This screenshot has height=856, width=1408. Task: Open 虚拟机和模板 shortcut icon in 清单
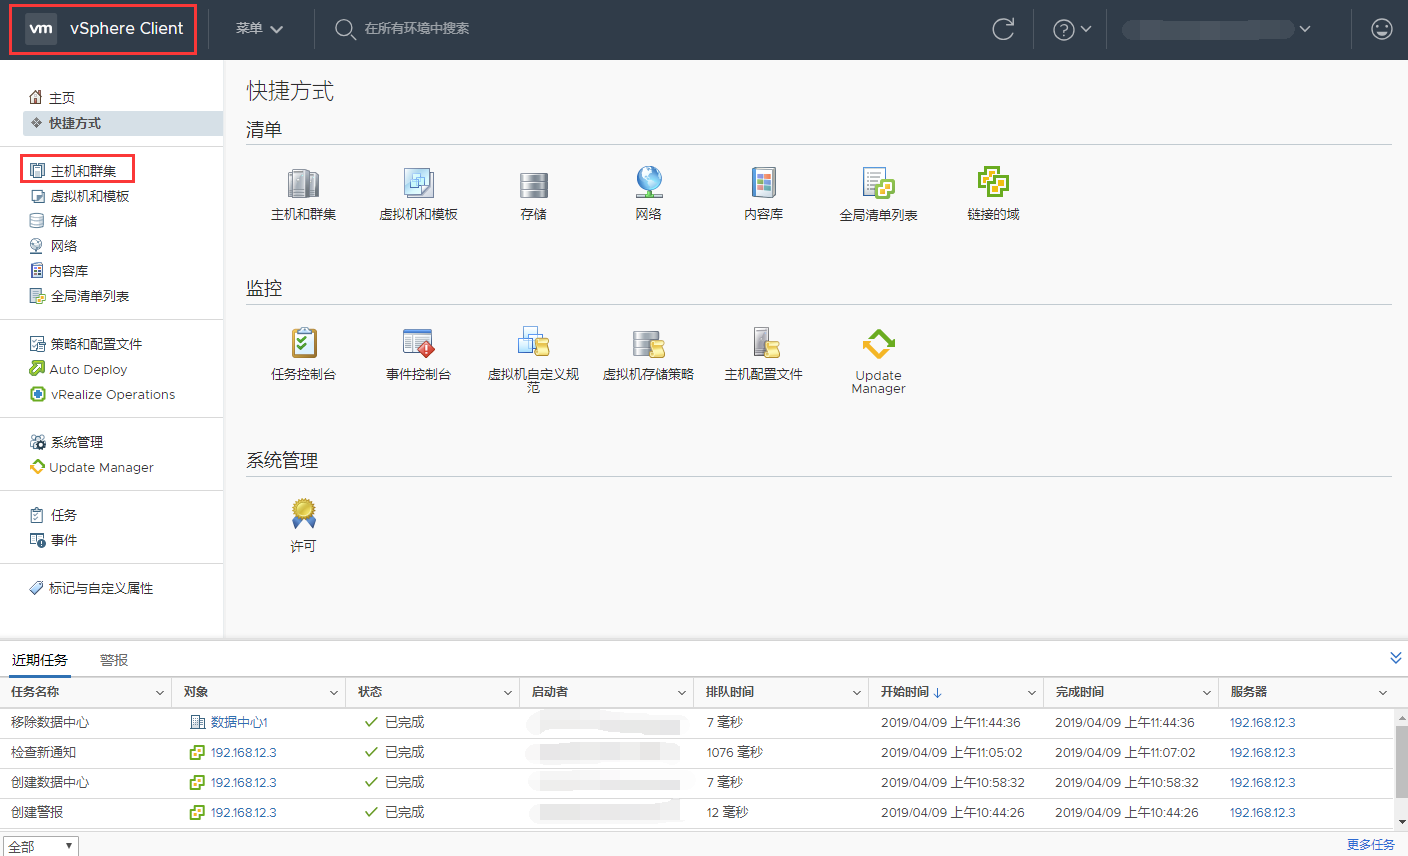coord(418,183)
